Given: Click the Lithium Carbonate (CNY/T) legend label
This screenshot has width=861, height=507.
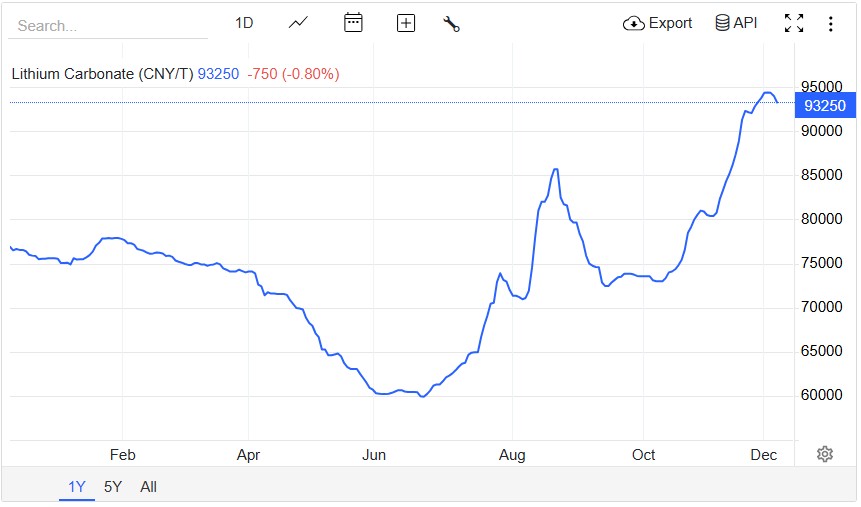Looking at the screenshot, I should [x=102, y=74].
